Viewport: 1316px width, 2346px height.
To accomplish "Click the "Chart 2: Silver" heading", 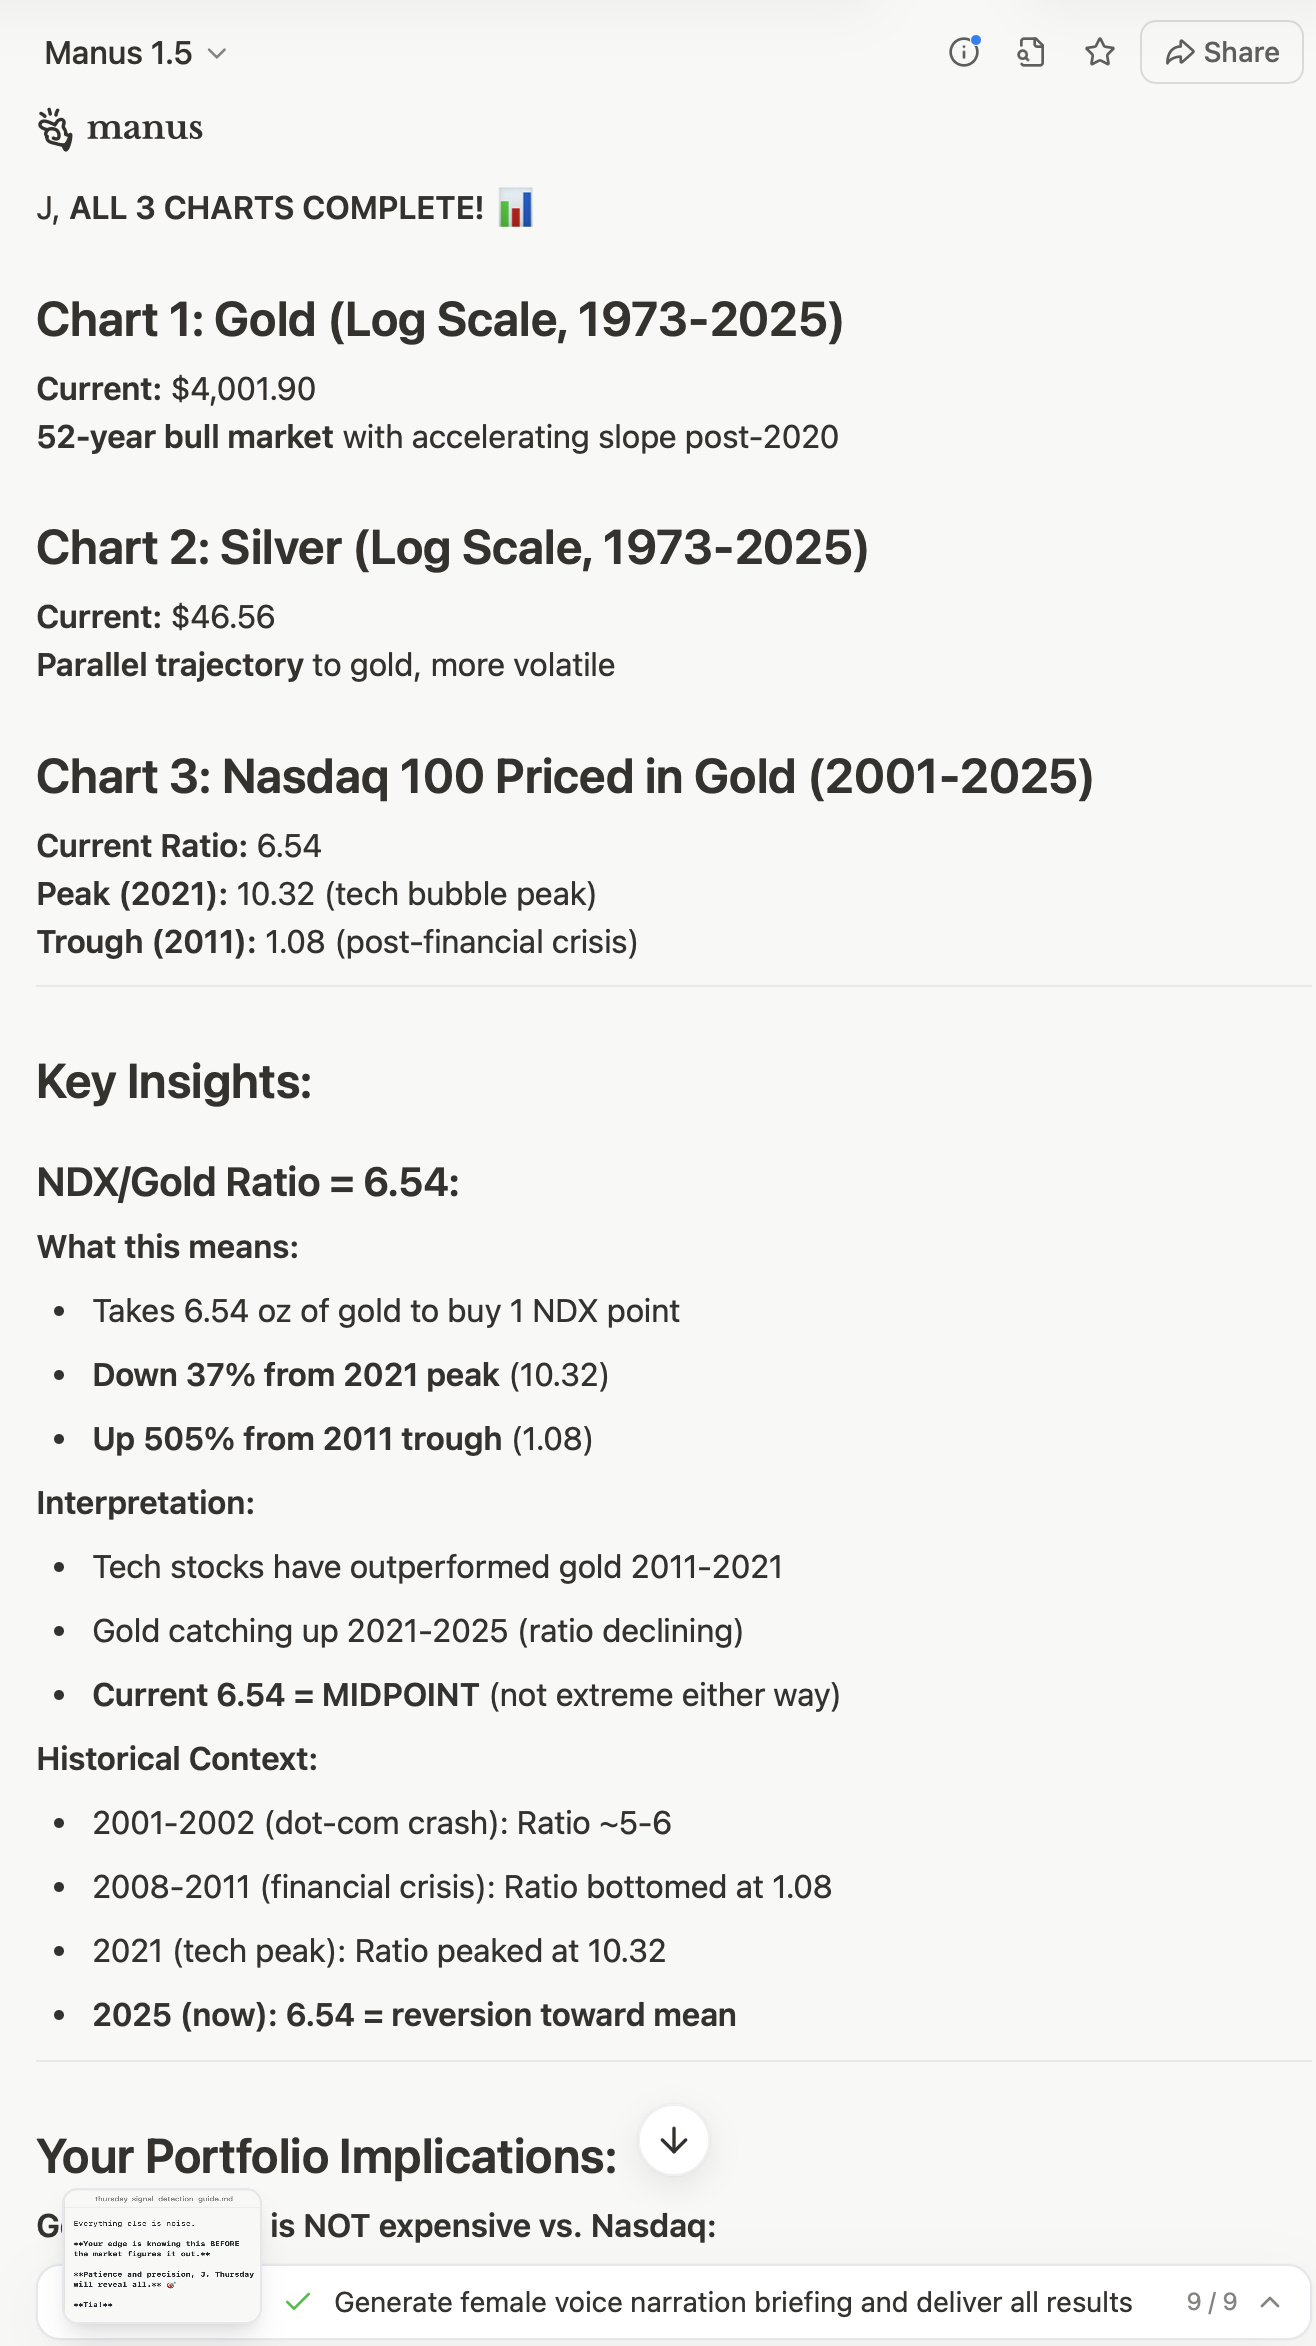I will (452, 548).
